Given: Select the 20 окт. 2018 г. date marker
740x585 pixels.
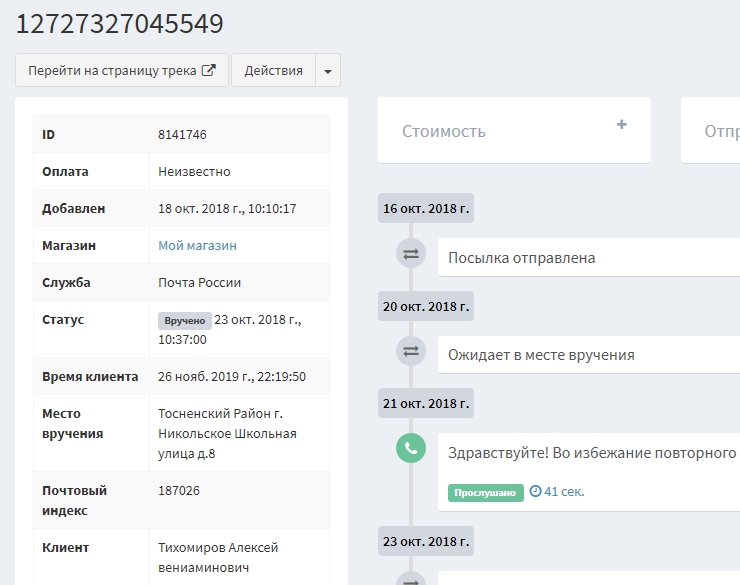Looking at the screenshot, I should (426, 305).
